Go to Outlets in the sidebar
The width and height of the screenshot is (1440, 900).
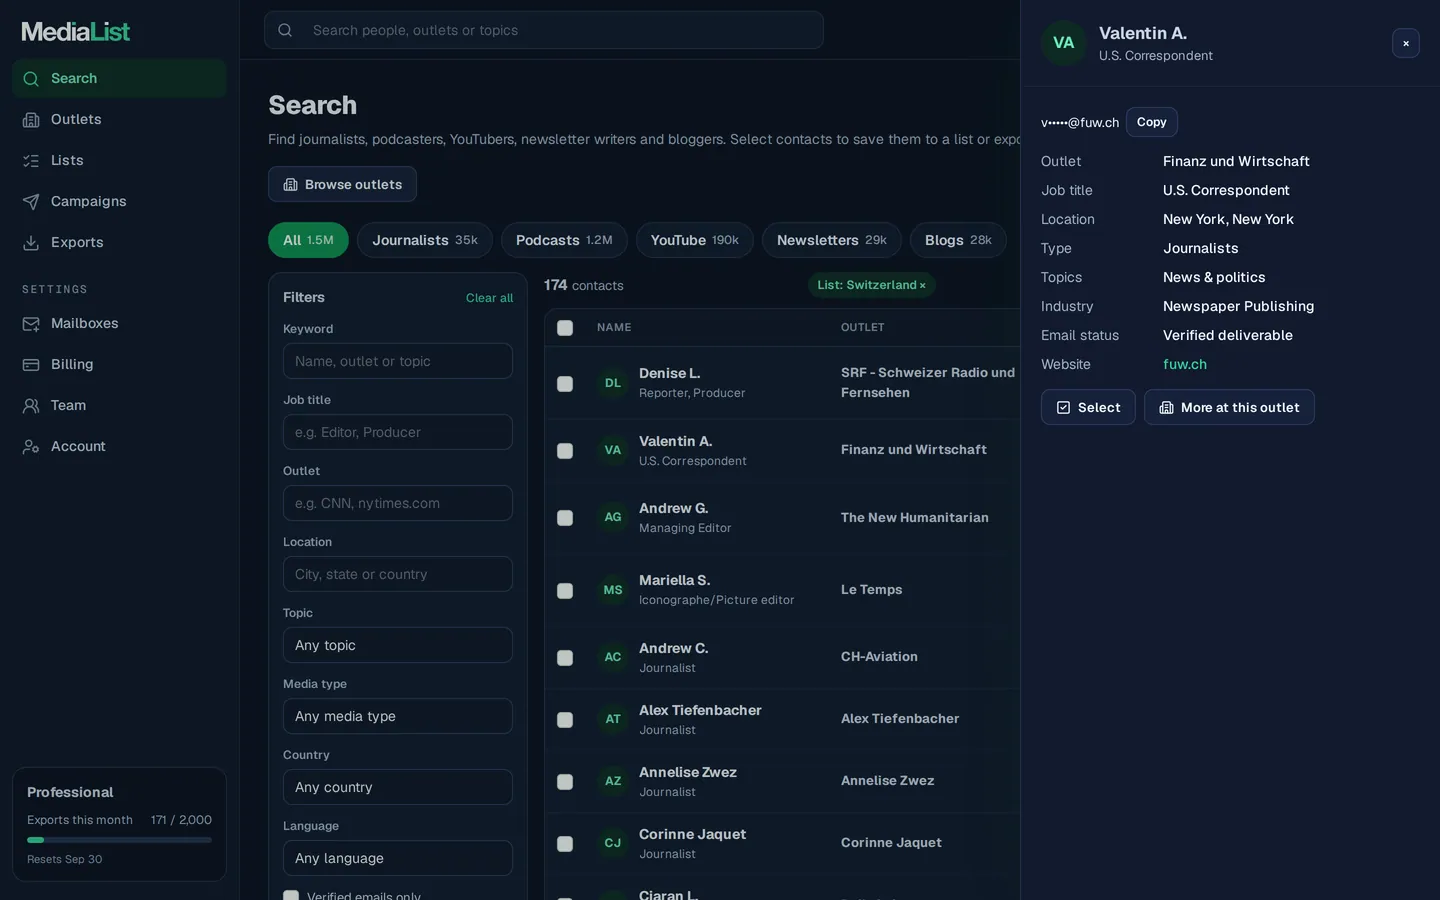119,119
